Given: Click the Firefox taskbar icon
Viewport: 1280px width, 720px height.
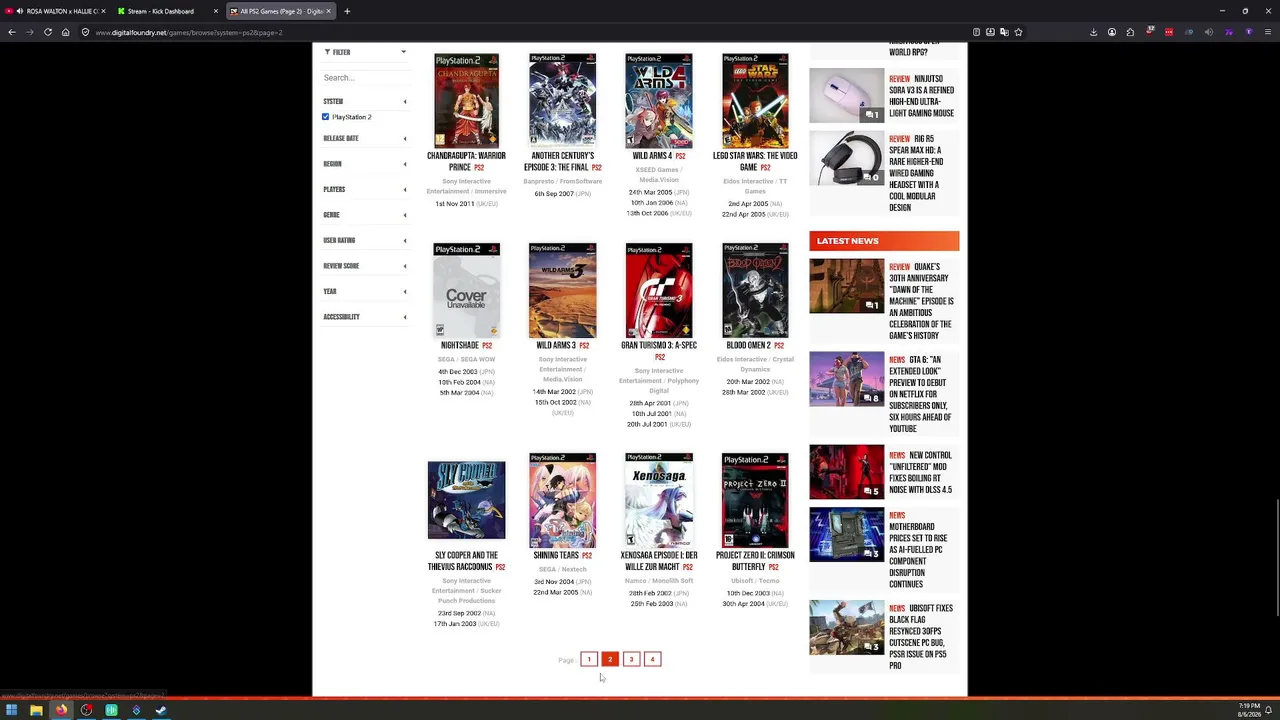Looking at the screenshot, I should tap(61, 711).
